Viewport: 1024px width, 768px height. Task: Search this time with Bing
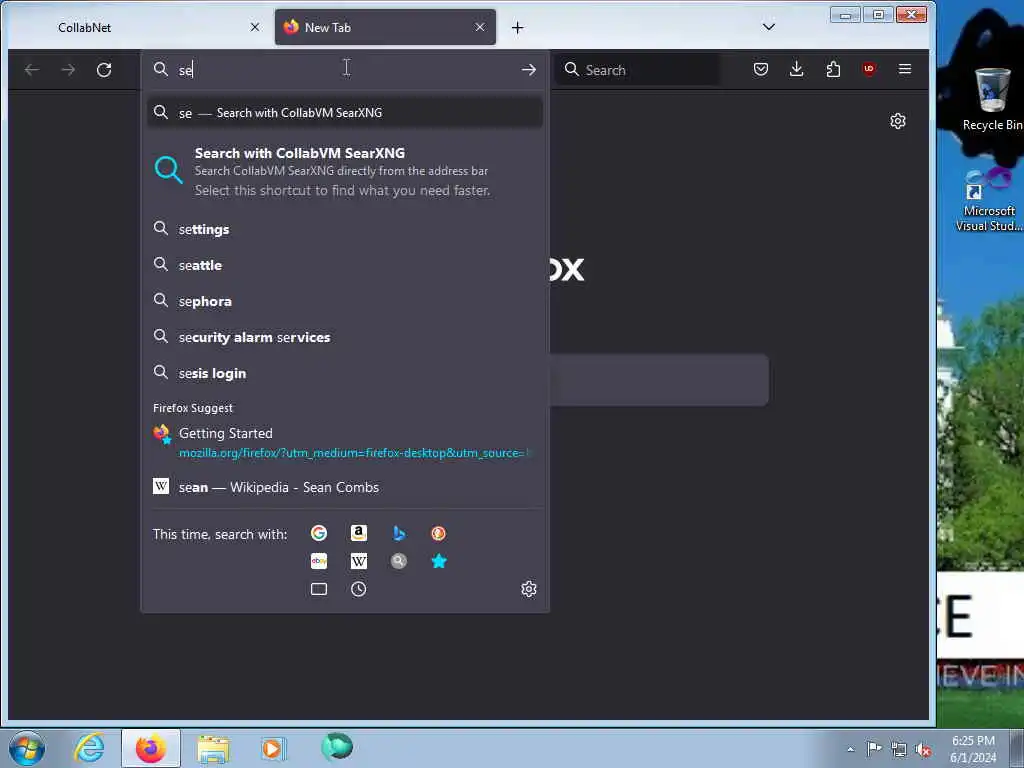click(x=399, y=534)
